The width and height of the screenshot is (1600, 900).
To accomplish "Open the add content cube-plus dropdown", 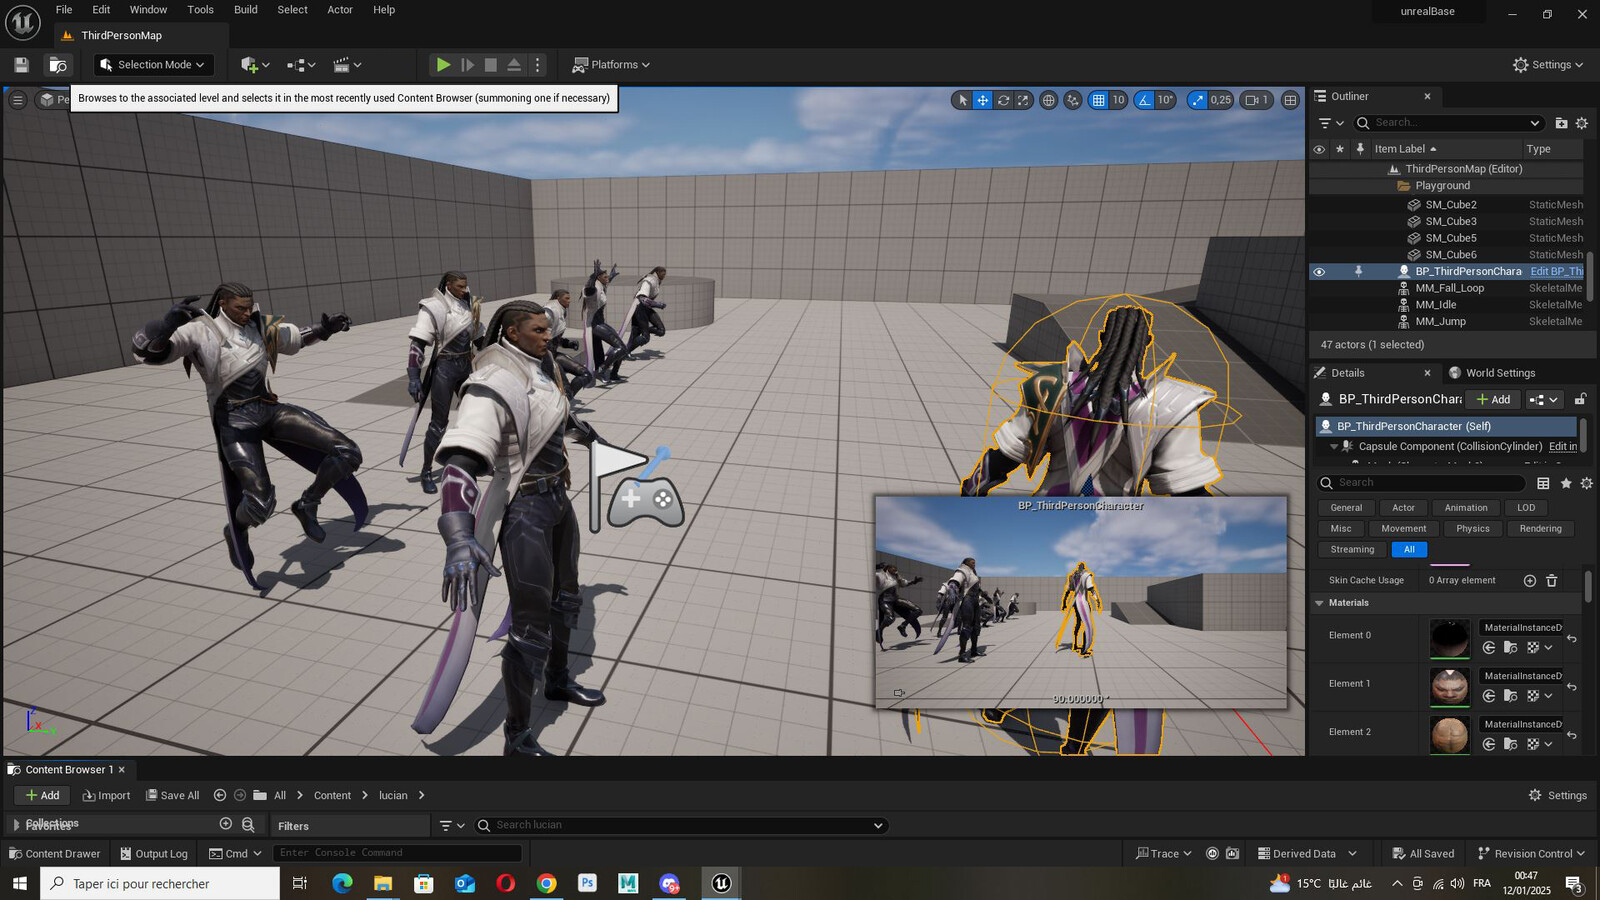I will pyautogui.click(x=255, y=65).
